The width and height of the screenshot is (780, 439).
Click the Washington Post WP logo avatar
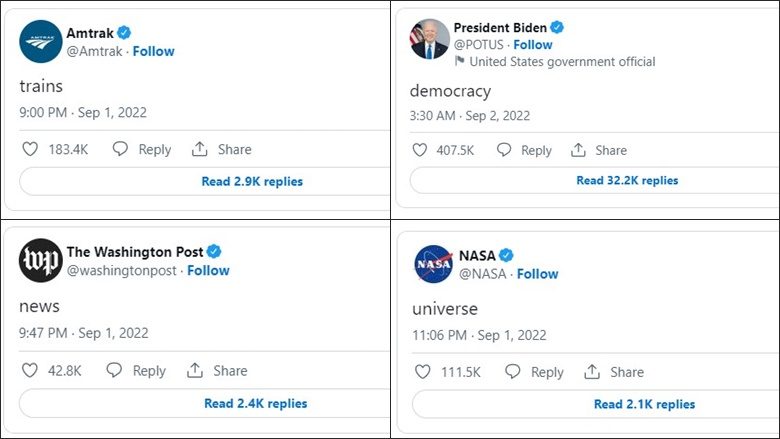[x=41, y=261]
